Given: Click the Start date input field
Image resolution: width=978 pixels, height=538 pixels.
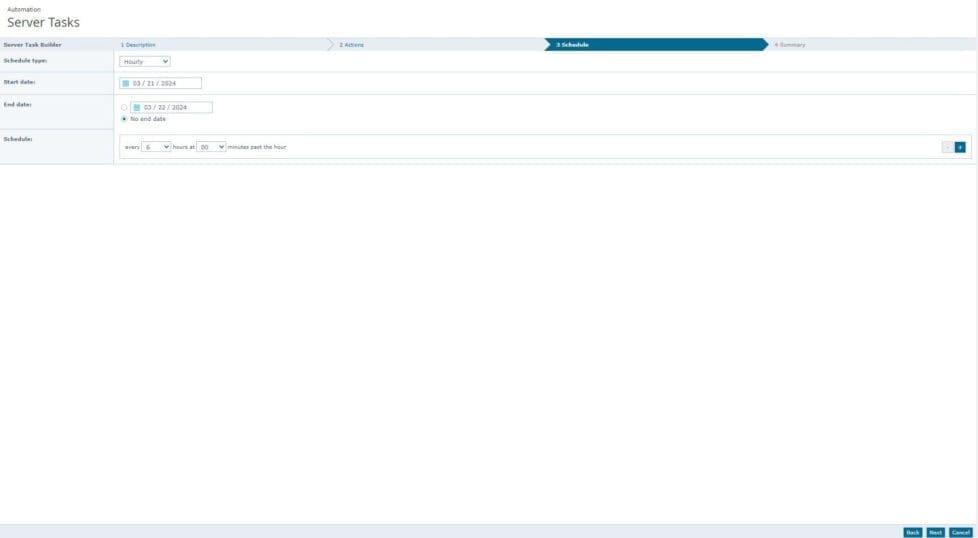Looking at the screenshot, I should (x=165, y=84).
